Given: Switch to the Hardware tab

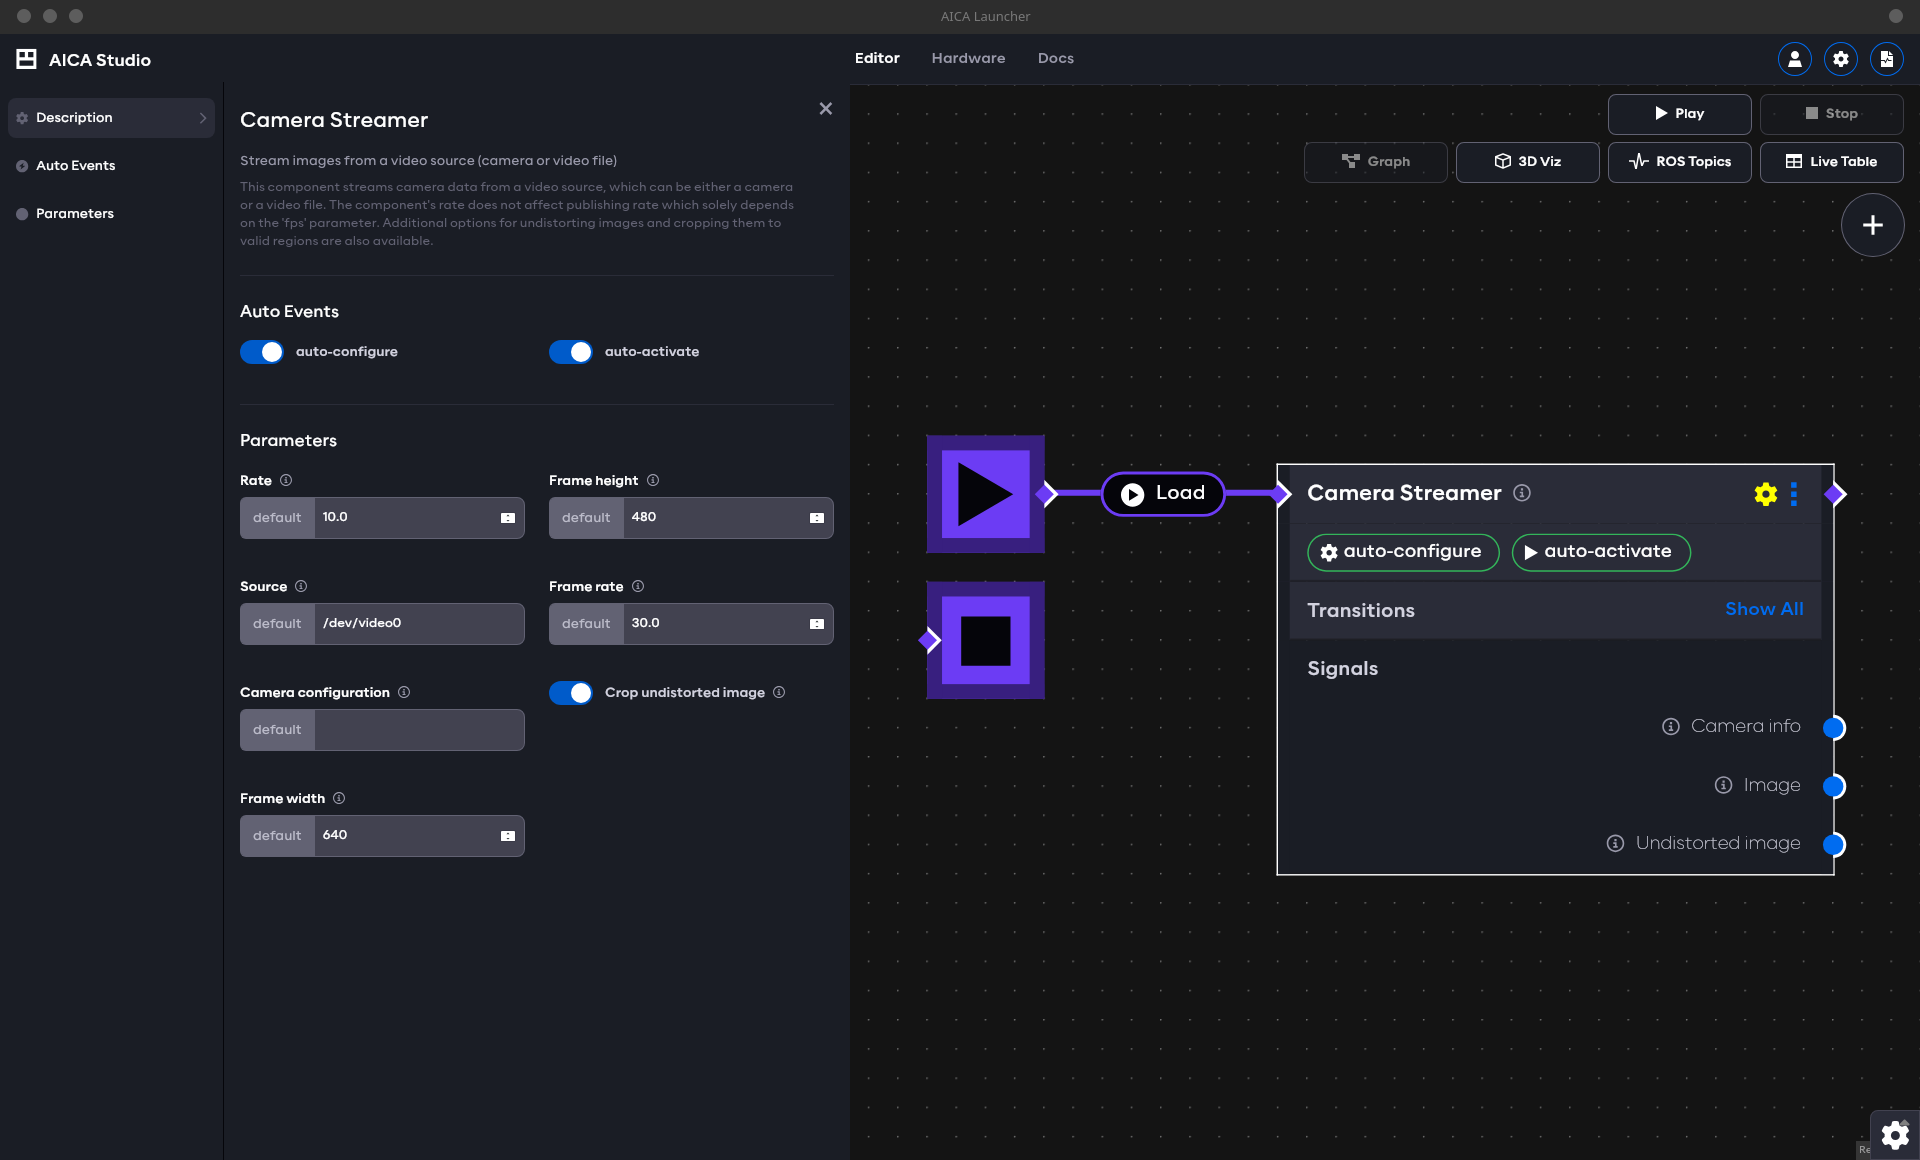Looking at the screenshot, I should click(x=967, y=58).
